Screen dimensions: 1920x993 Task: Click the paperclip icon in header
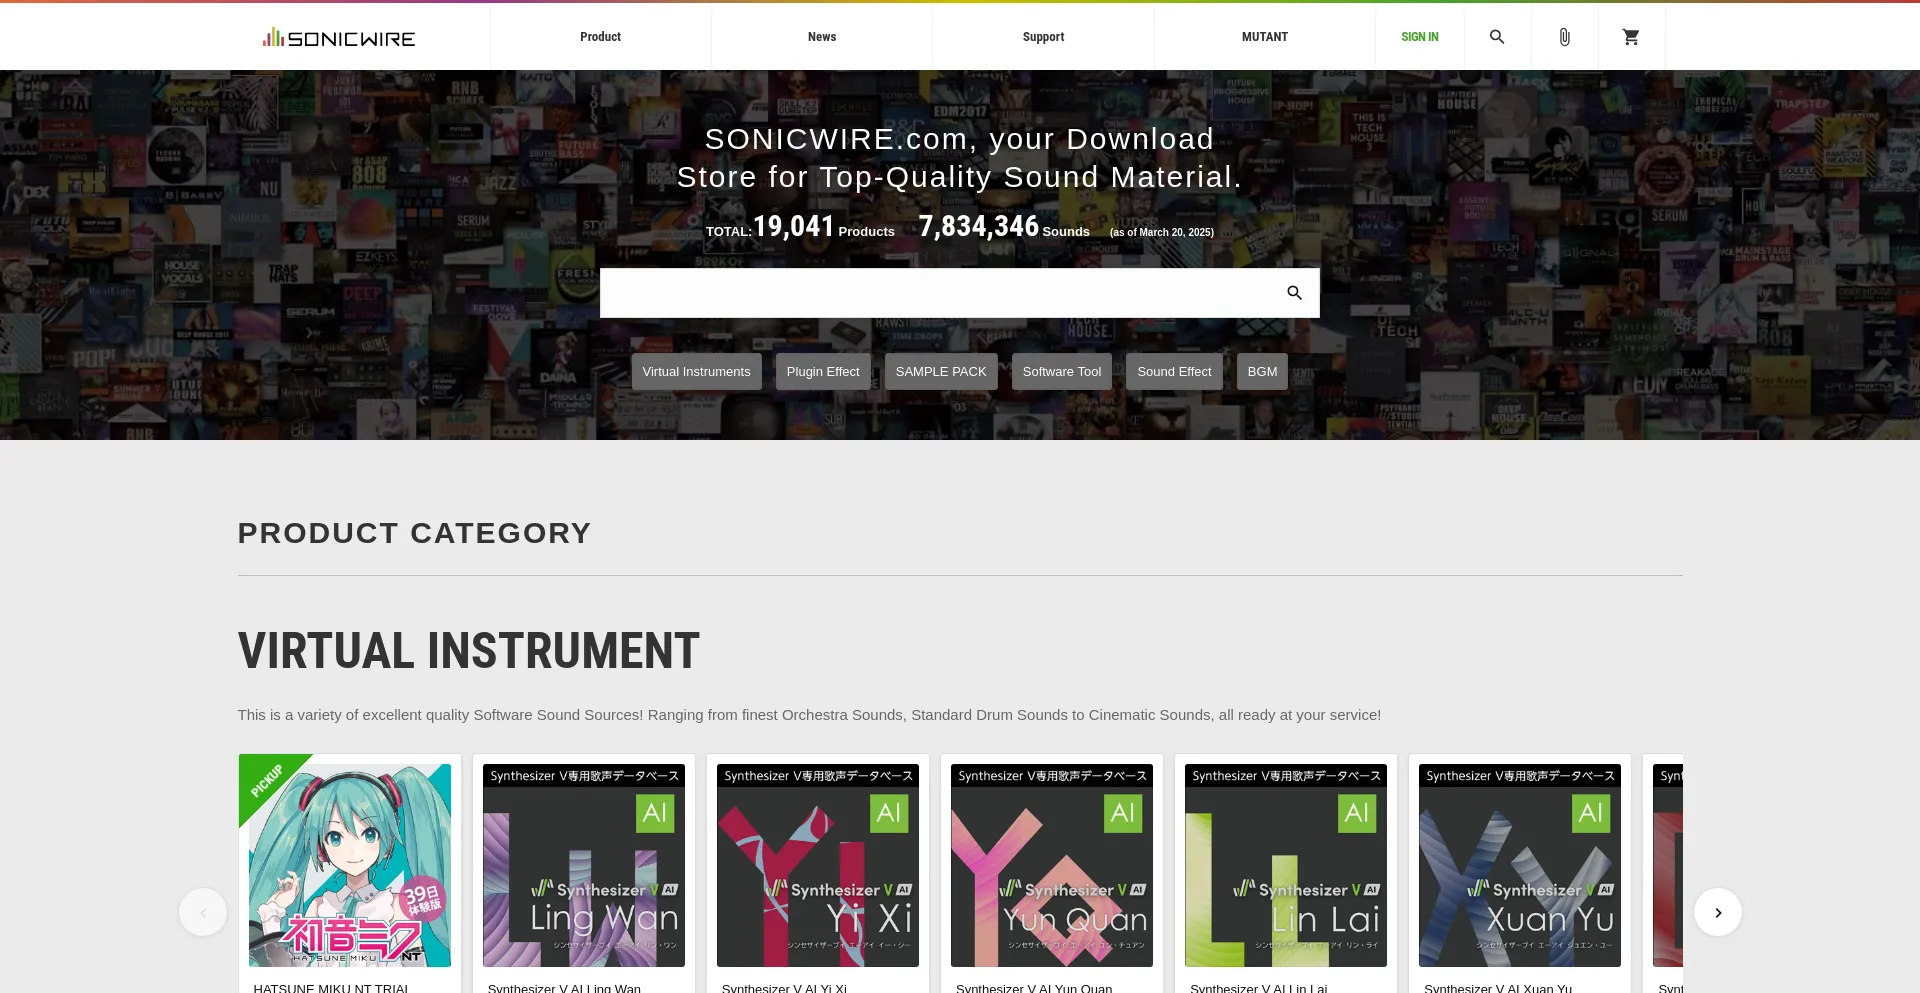coord(1564,37)
